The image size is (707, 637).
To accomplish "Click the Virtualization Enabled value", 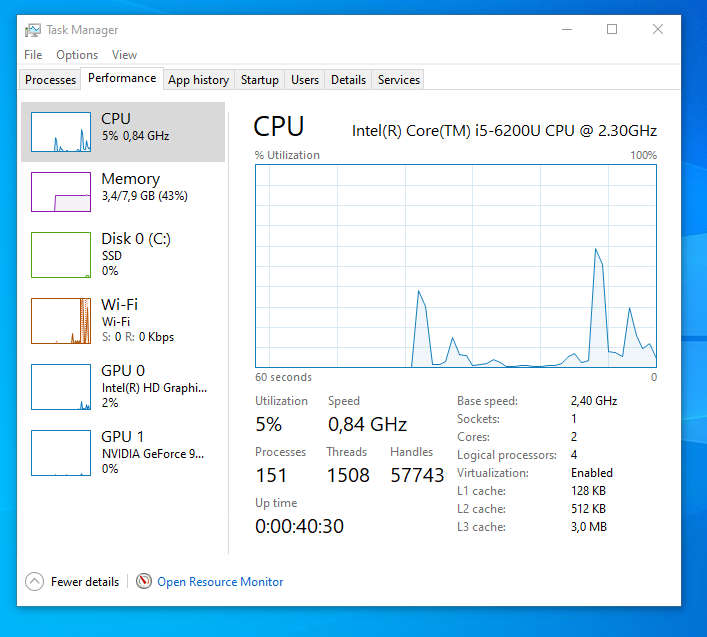I will coord(592,473).
